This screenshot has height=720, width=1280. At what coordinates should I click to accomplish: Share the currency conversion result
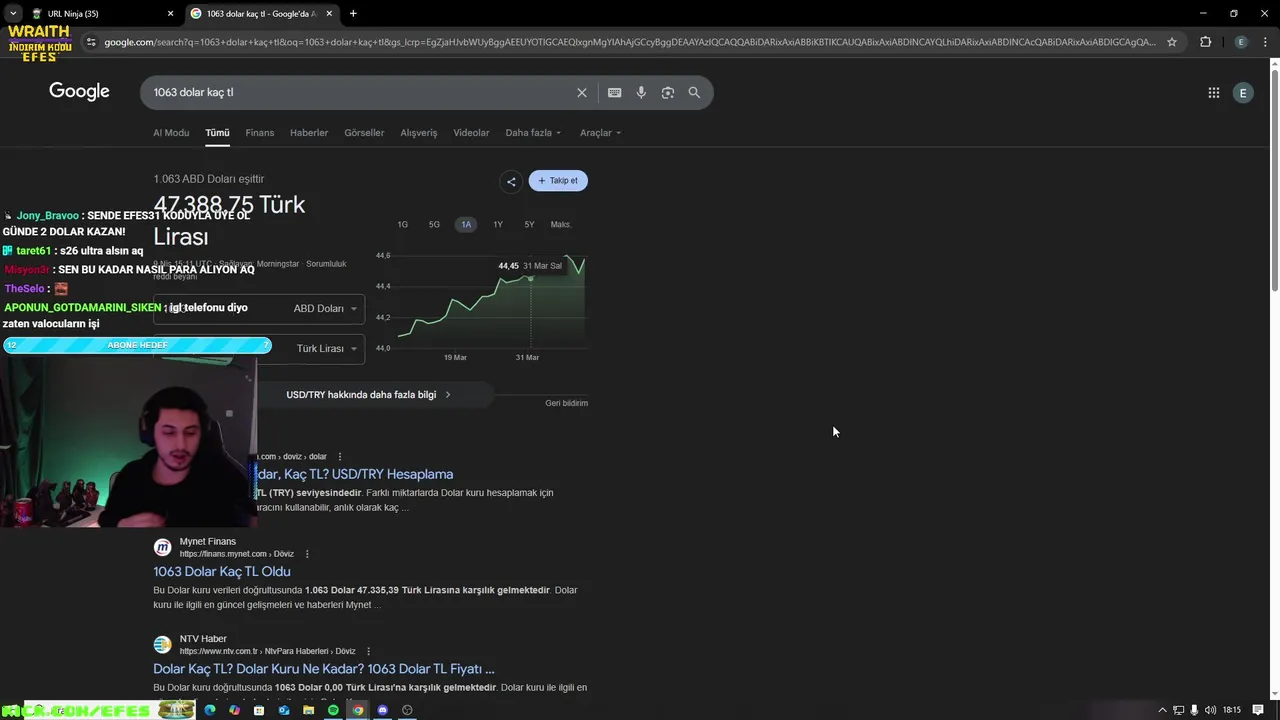coord(511,181)
